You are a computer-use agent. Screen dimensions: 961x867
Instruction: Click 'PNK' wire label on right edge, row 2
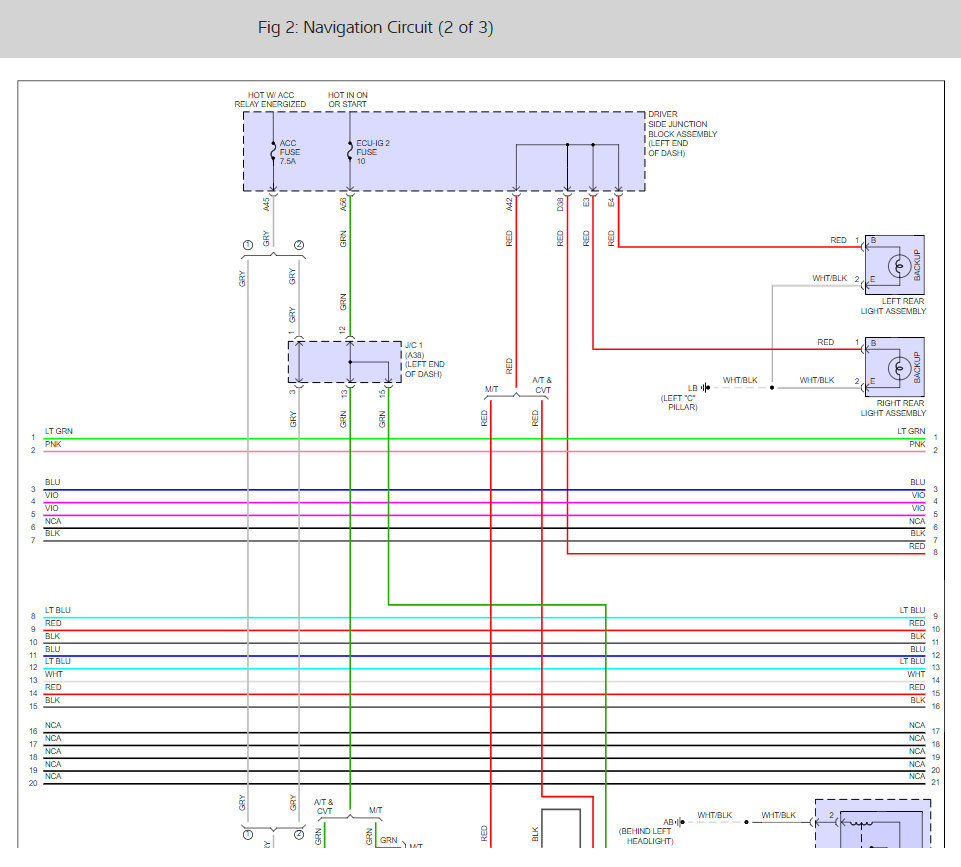[917, 444]
